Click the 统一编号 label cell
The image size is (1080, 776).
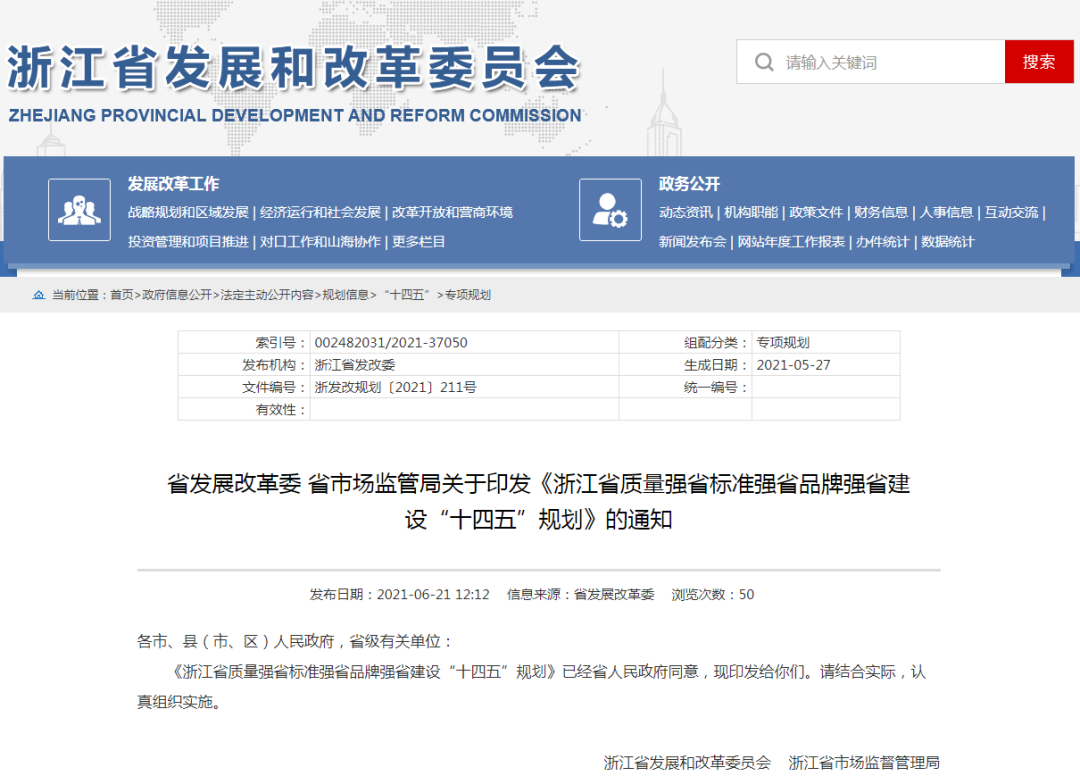click(x=685, y=387)
